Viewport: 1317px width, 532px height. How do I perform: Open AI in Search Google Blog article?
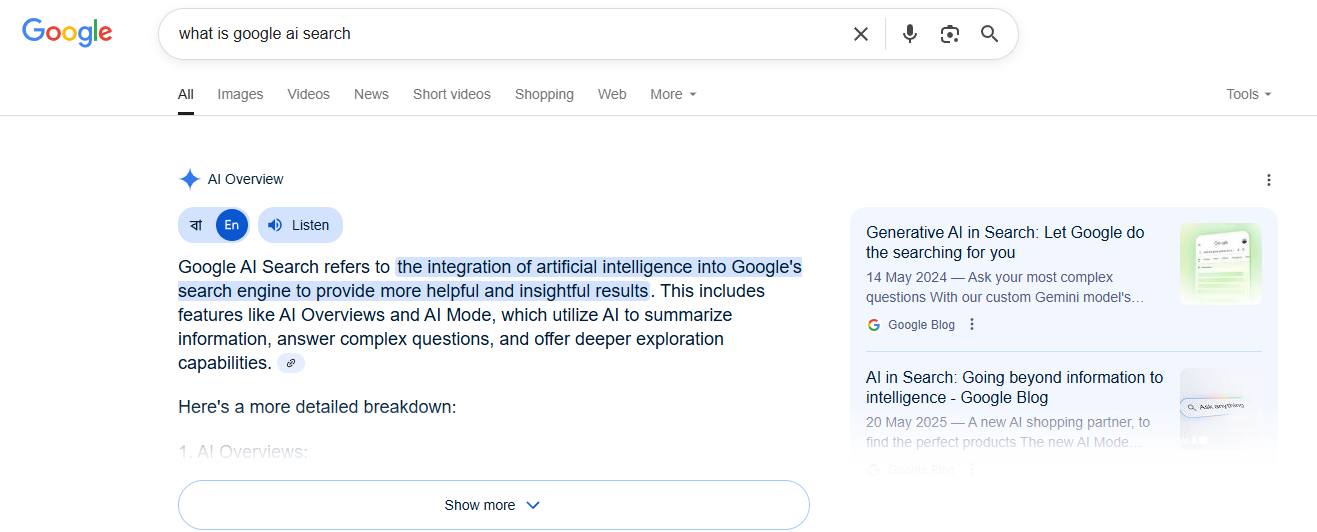[x=1014, y=387]
